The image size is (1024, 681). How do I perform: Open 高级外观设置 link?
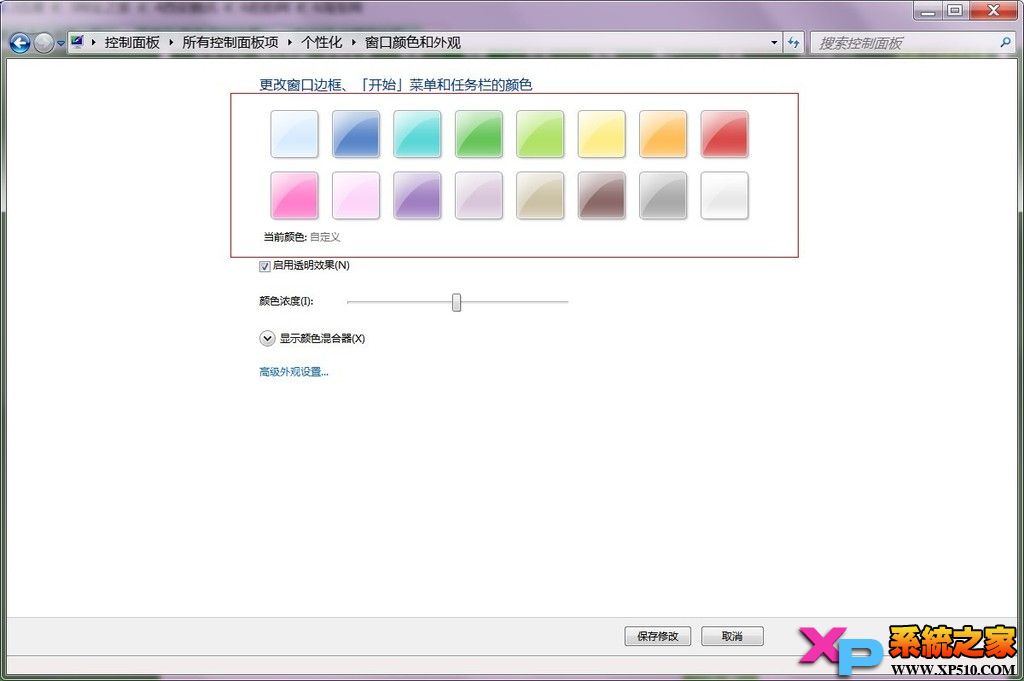[x=292, y=371]
